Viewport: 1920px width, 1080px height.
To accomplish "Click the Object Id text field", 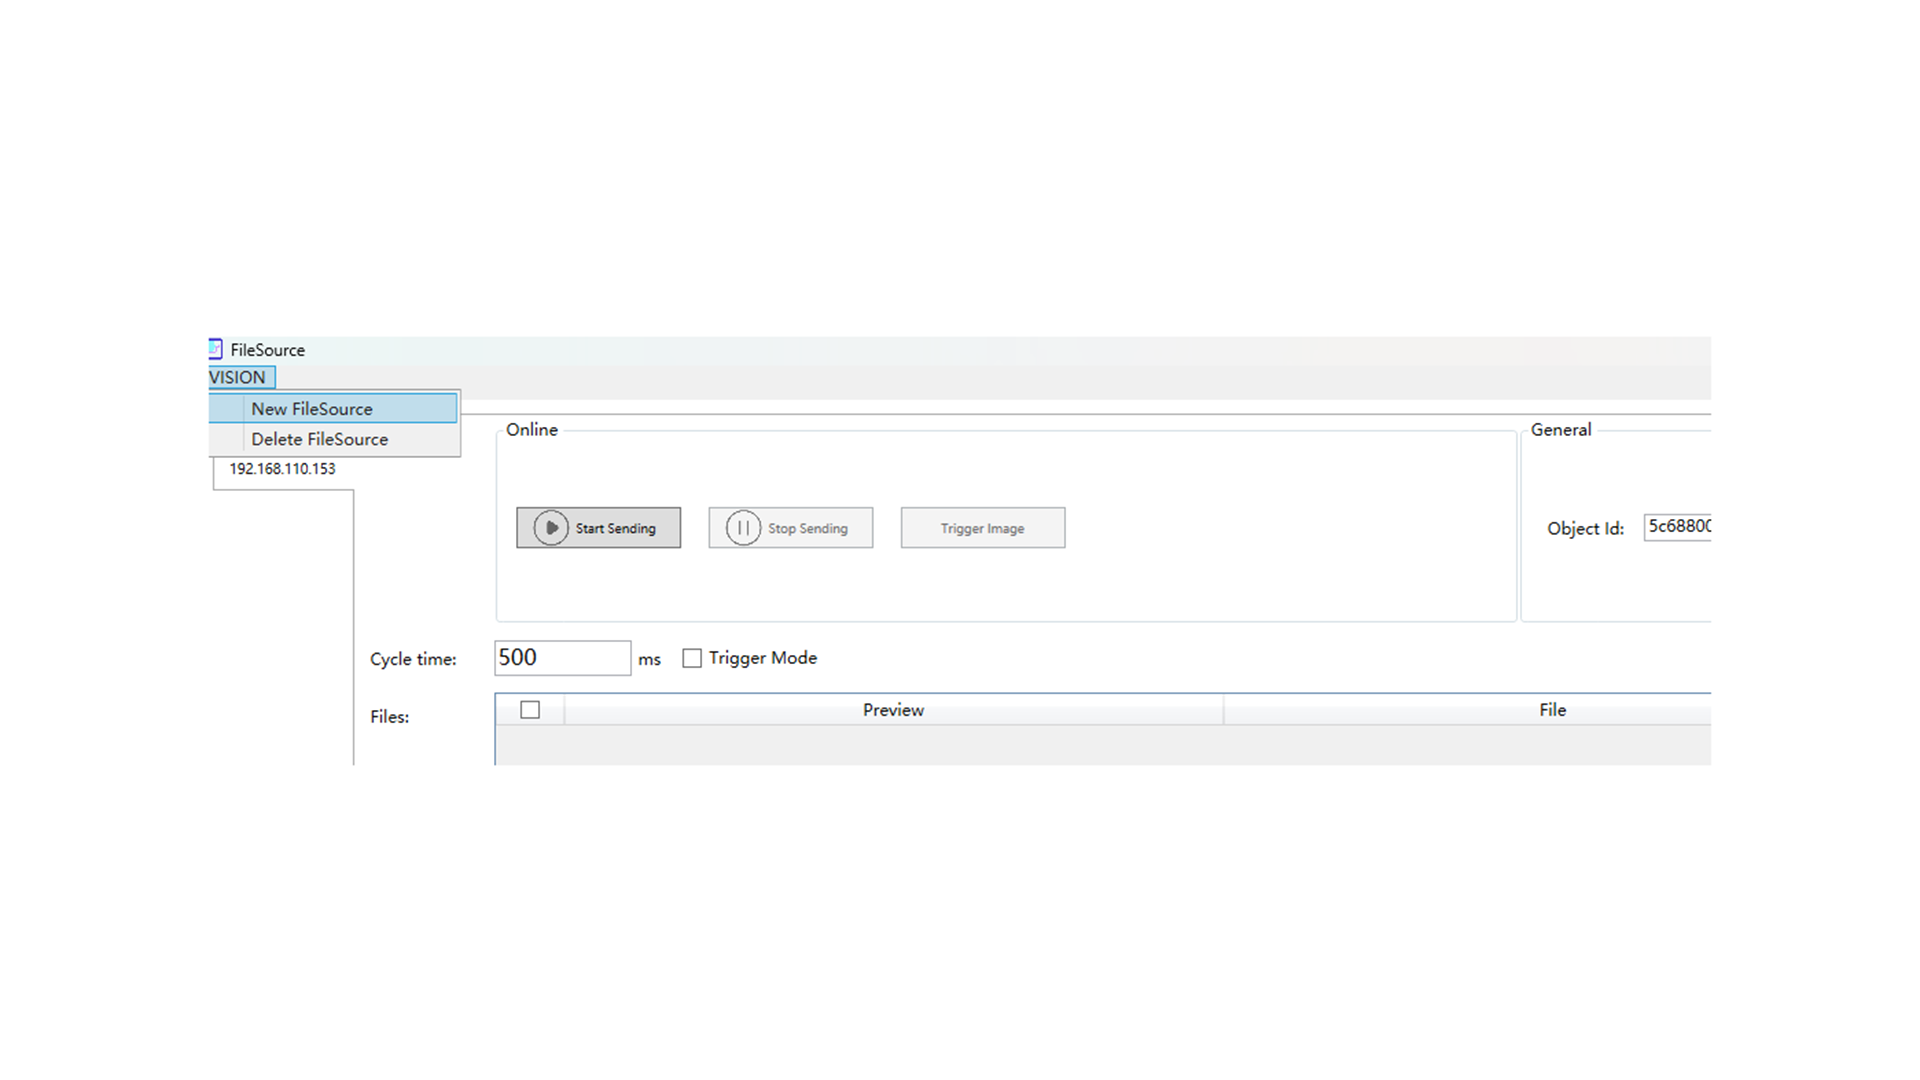I will point(1678,527).
